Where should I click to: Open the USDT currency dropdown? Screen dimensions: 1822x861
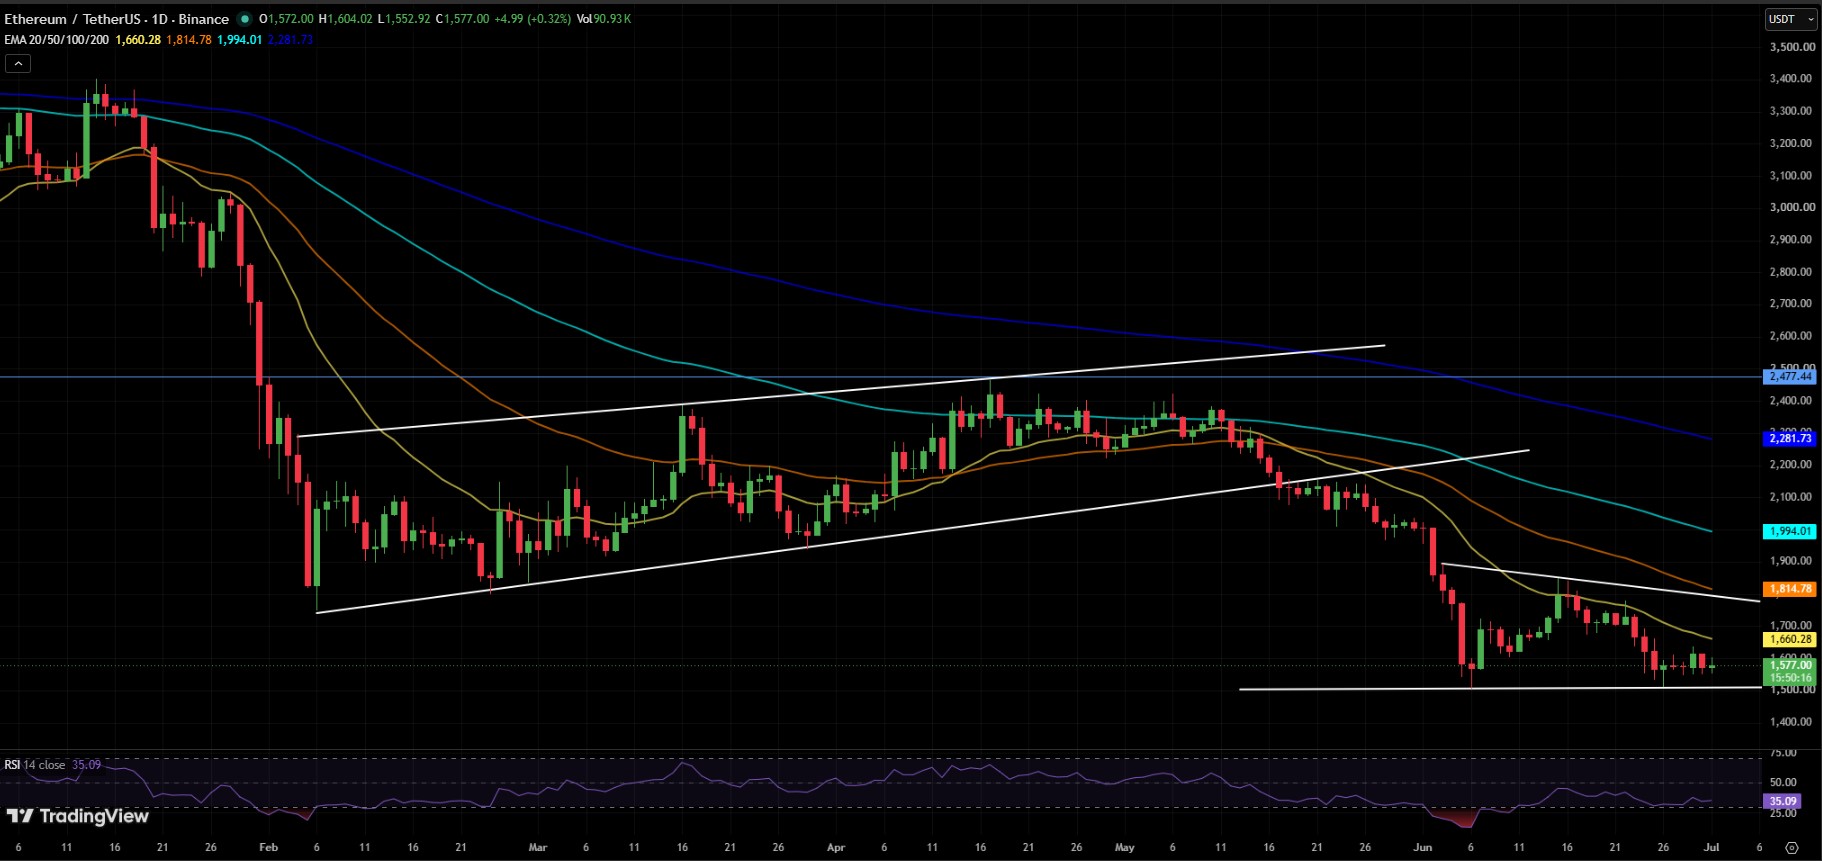click(x=1791, y=19)
